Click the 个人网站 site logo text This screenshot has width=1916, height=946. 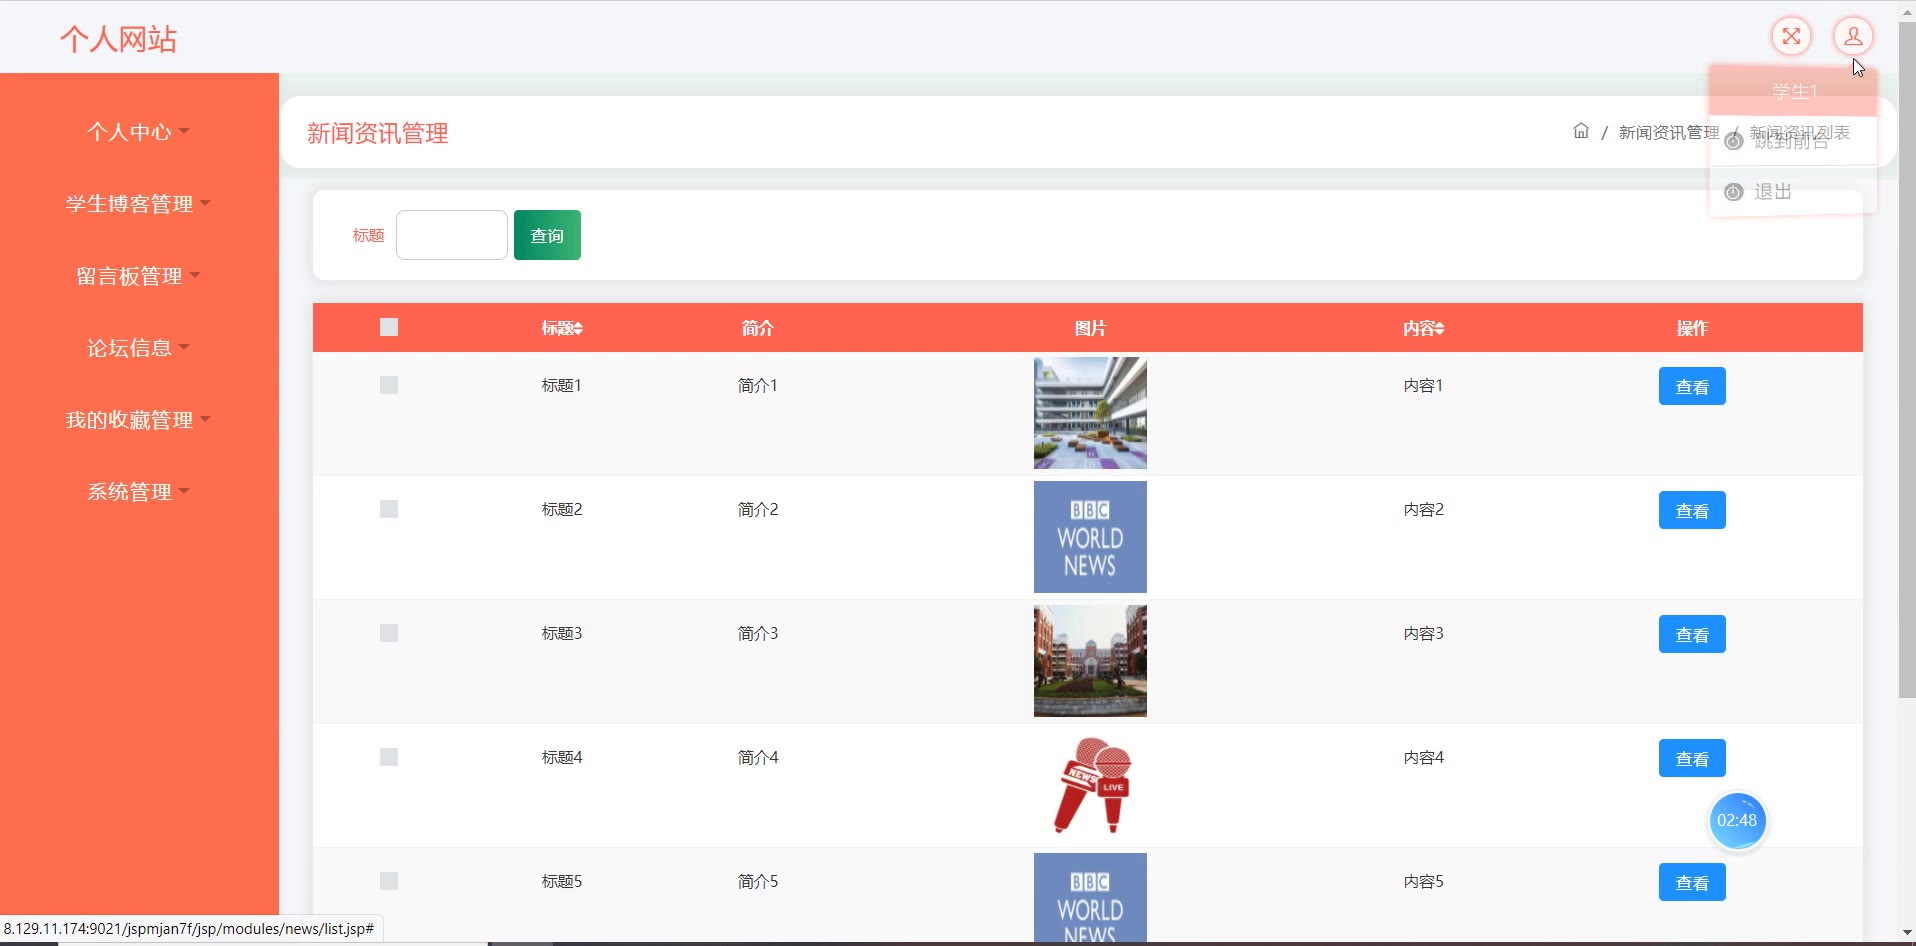pyautogui.click(x=118, y=39)
